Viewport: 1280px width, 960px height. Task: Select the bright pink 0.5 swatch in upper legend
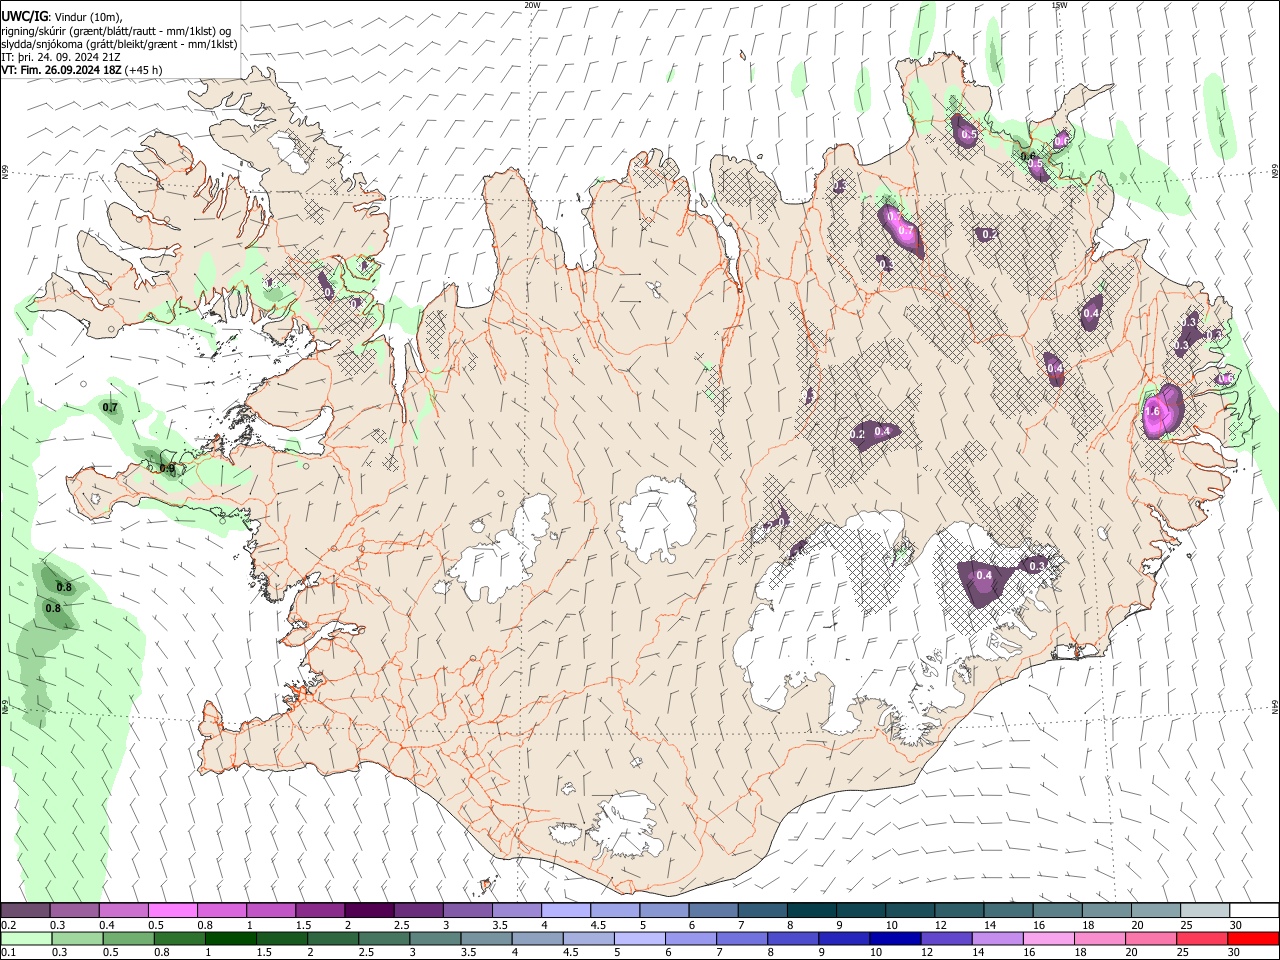[172, 910]
